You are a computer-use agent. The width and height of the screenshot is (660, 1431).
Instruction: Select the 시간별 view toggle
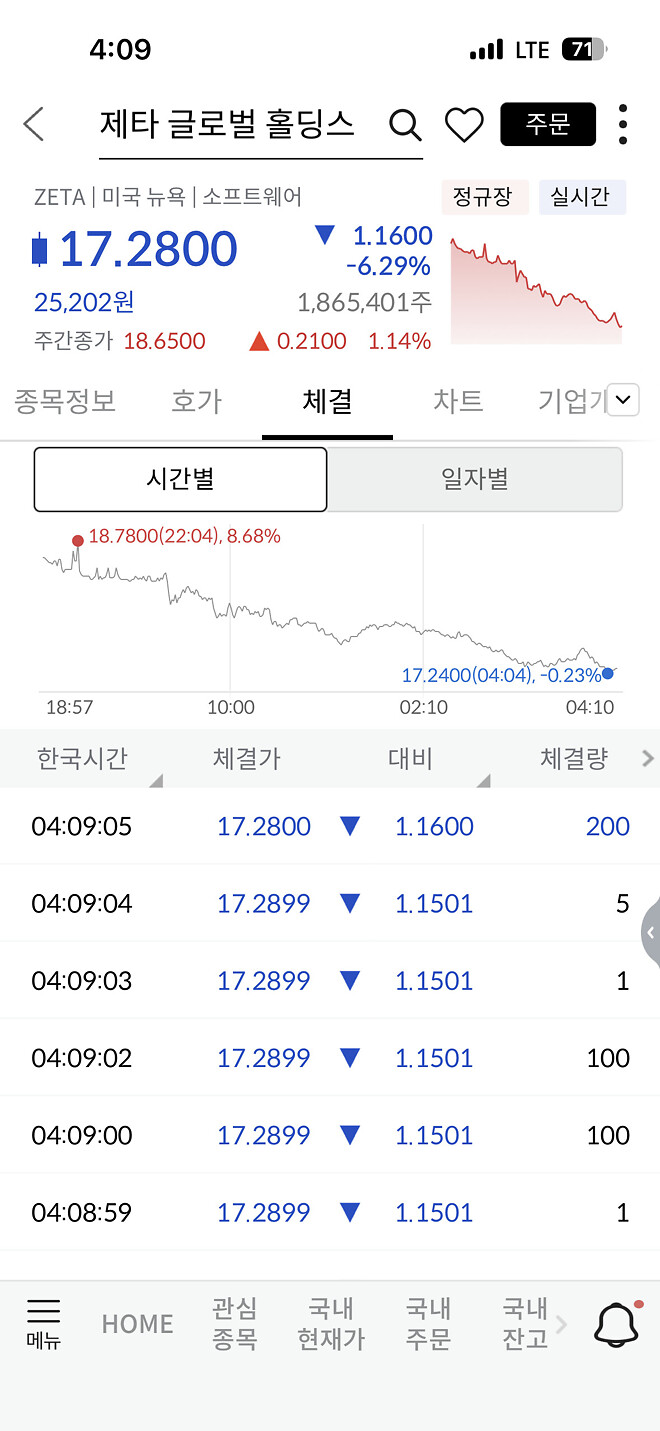180,479
